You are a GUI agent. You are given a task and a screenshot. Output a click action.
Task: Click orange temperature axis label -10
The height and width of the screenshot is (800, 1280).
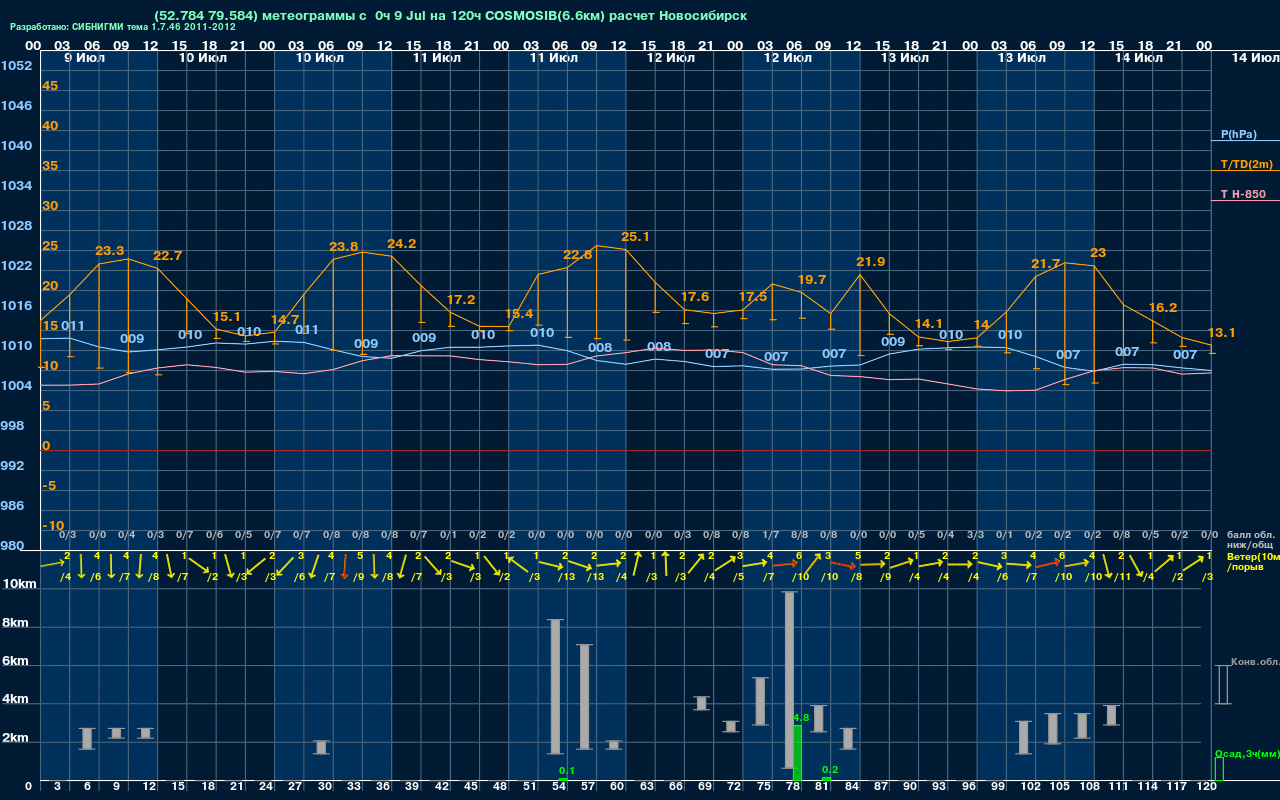[54, 526]
